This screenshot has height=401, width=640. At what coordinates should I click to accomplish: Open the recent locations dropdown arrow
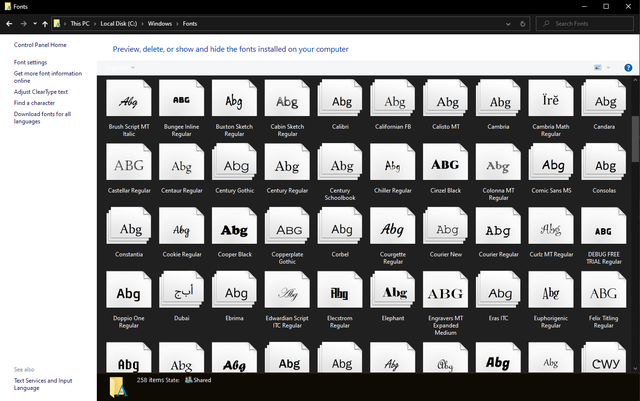click(x=35, y=24)
